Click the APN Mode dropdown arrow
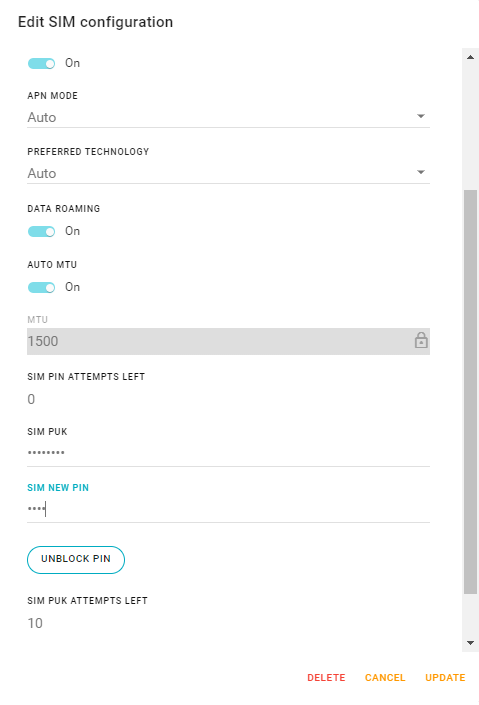 pyautogui.click(x=421, y=116)
